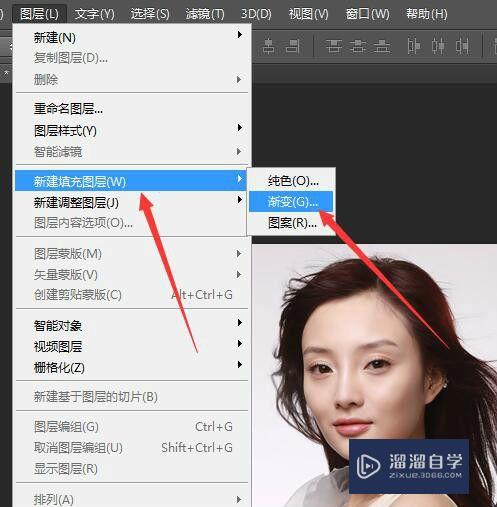The width and height of the screenshot is (497, 507).
Task: Open the 滤镜(T) menu
Action: [205, 14]
